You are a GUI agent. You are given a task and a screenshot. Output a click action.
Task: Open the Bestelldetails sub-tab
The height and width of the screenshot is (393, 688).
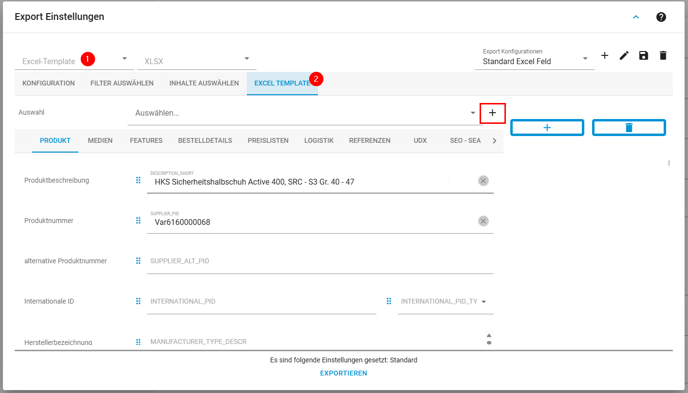coord(205,141)
